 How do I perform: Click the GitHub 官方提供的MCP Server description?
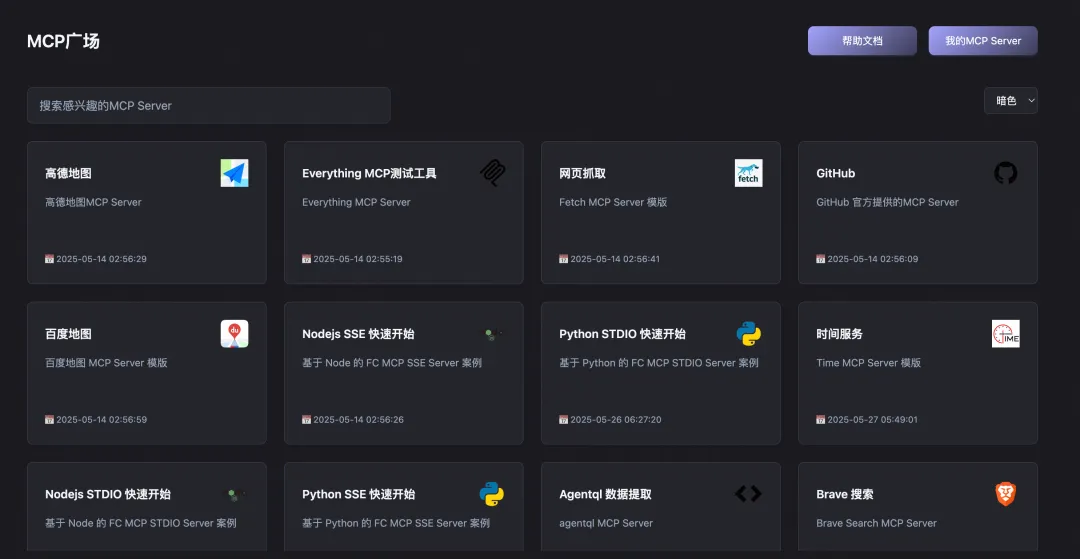(887, 202)
